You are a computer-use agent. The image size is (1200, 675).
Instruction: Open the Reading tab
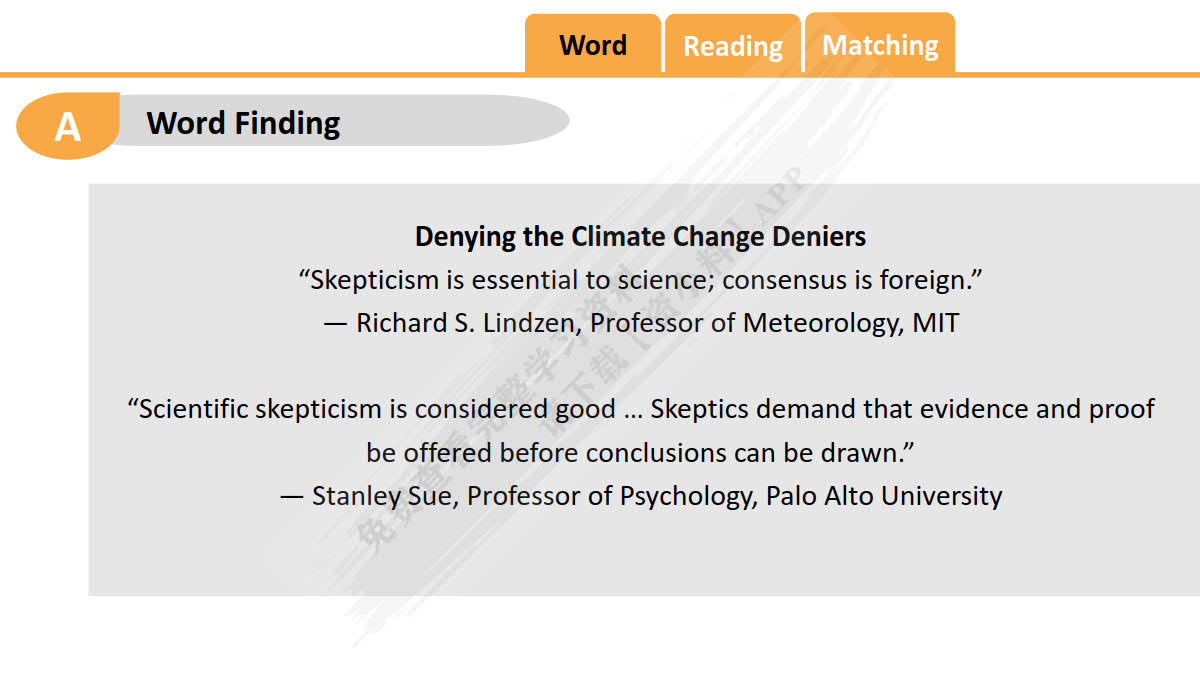(x=732, y=46)
